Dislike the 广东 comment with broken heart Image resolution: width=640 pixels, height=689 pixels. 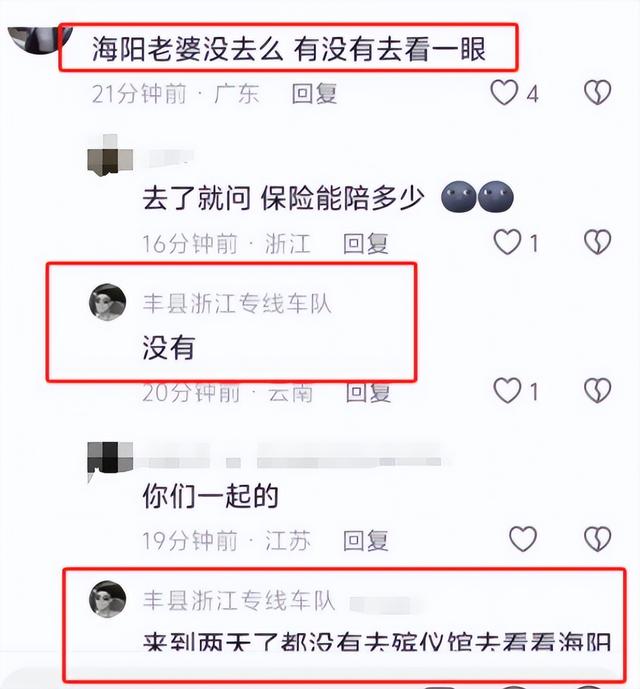[597, 93]
